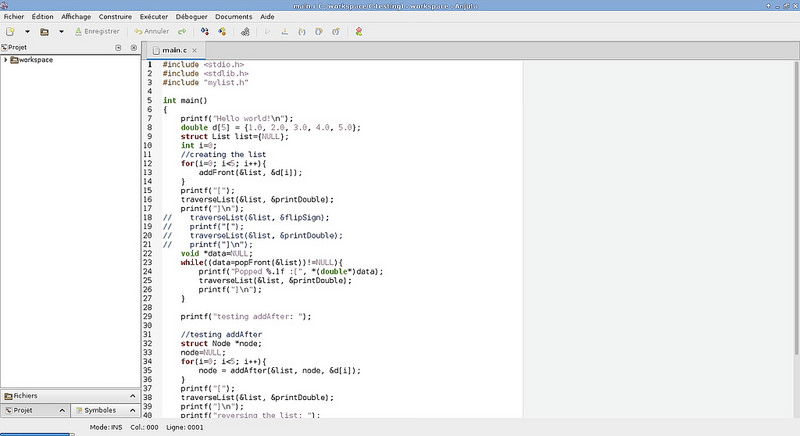This screenshot has width=800, height=436.
Task: Click the Open folder toolbar icon
Action: pyautogui.click(x=46, y=31)
